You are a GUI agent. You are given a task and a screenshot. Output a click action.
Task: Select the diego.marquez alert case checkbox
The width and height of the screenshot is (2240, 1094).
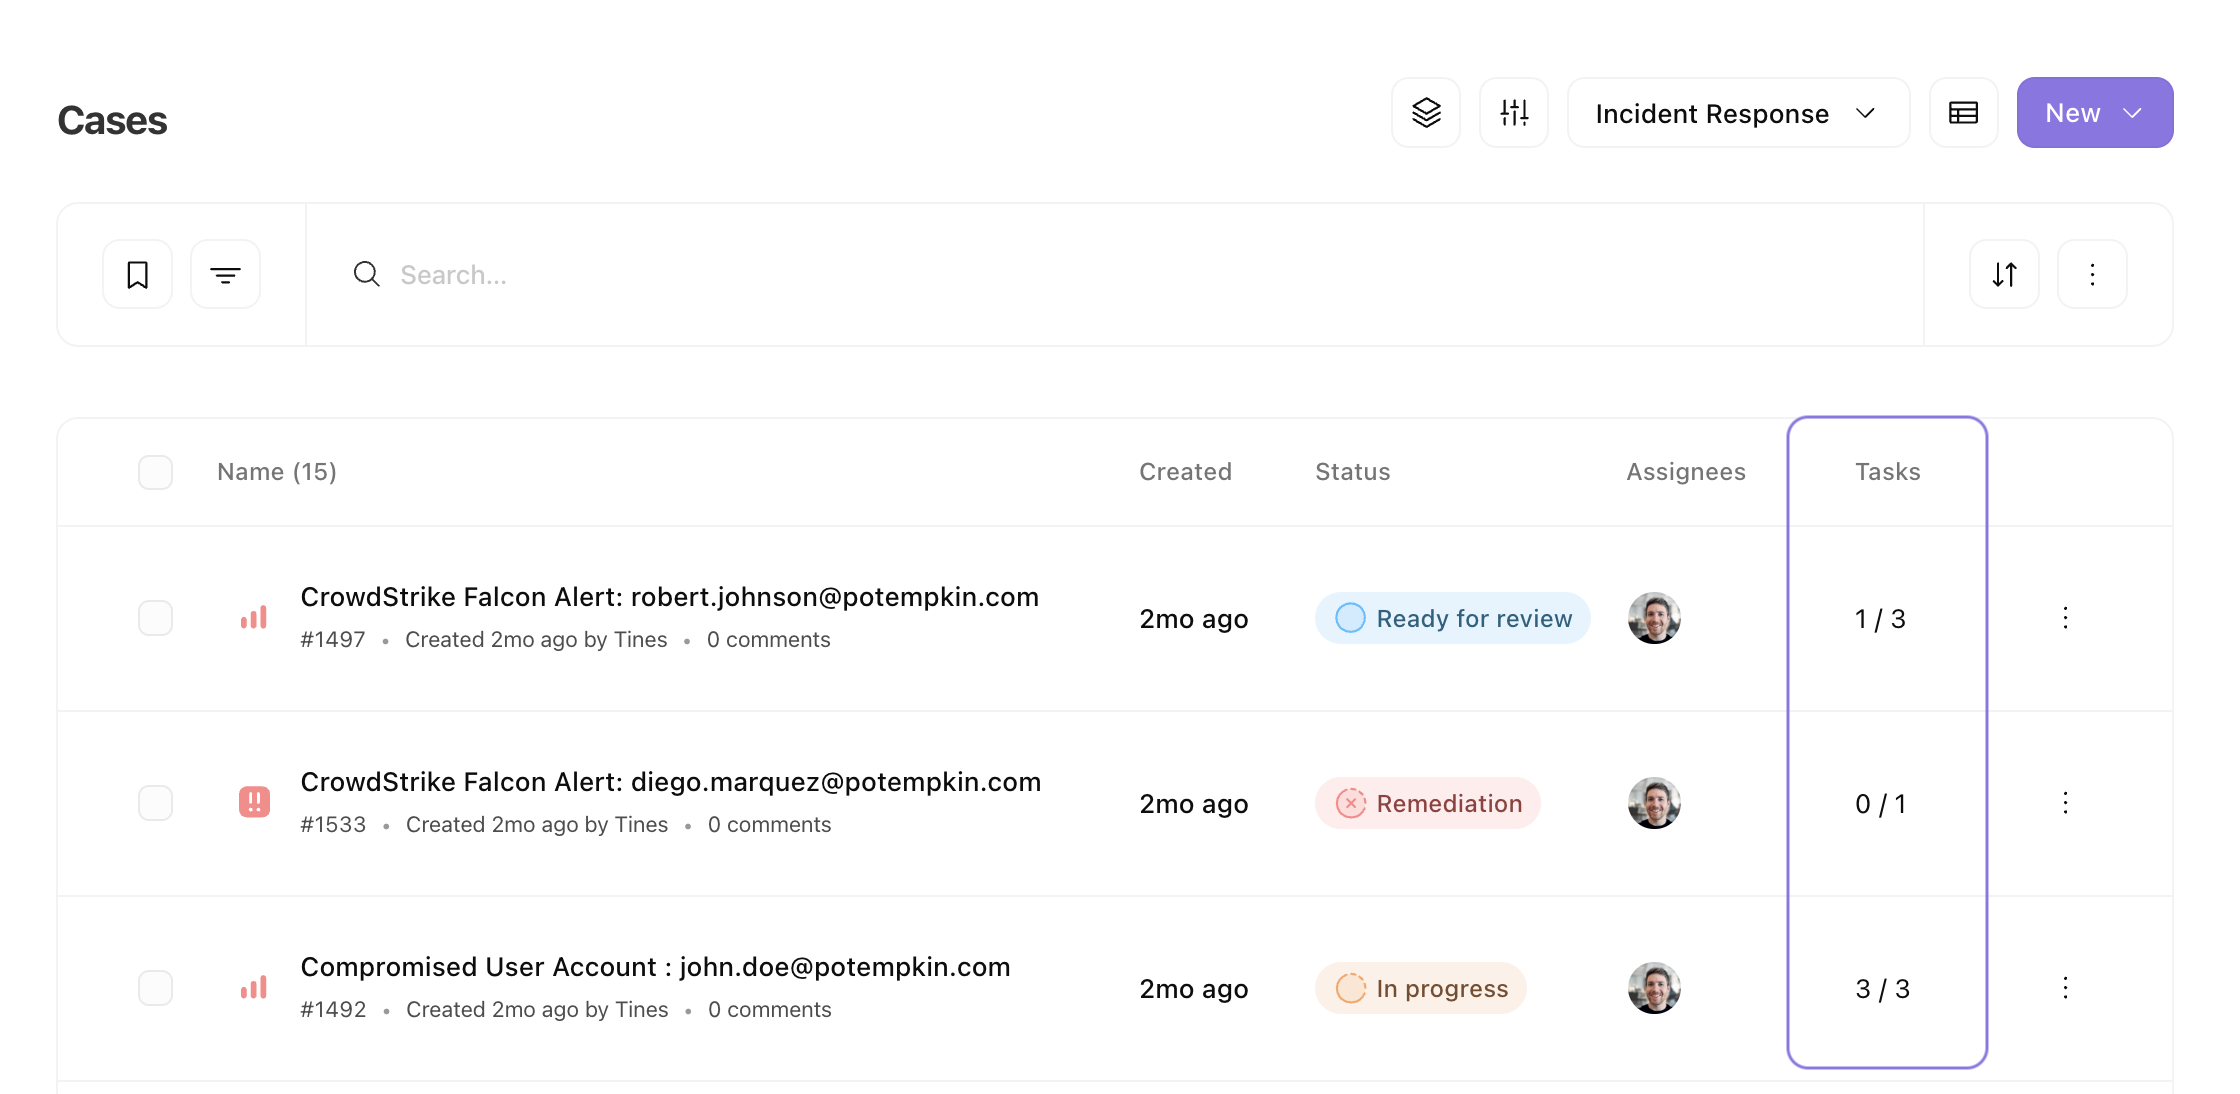click(x=155, y=803)
